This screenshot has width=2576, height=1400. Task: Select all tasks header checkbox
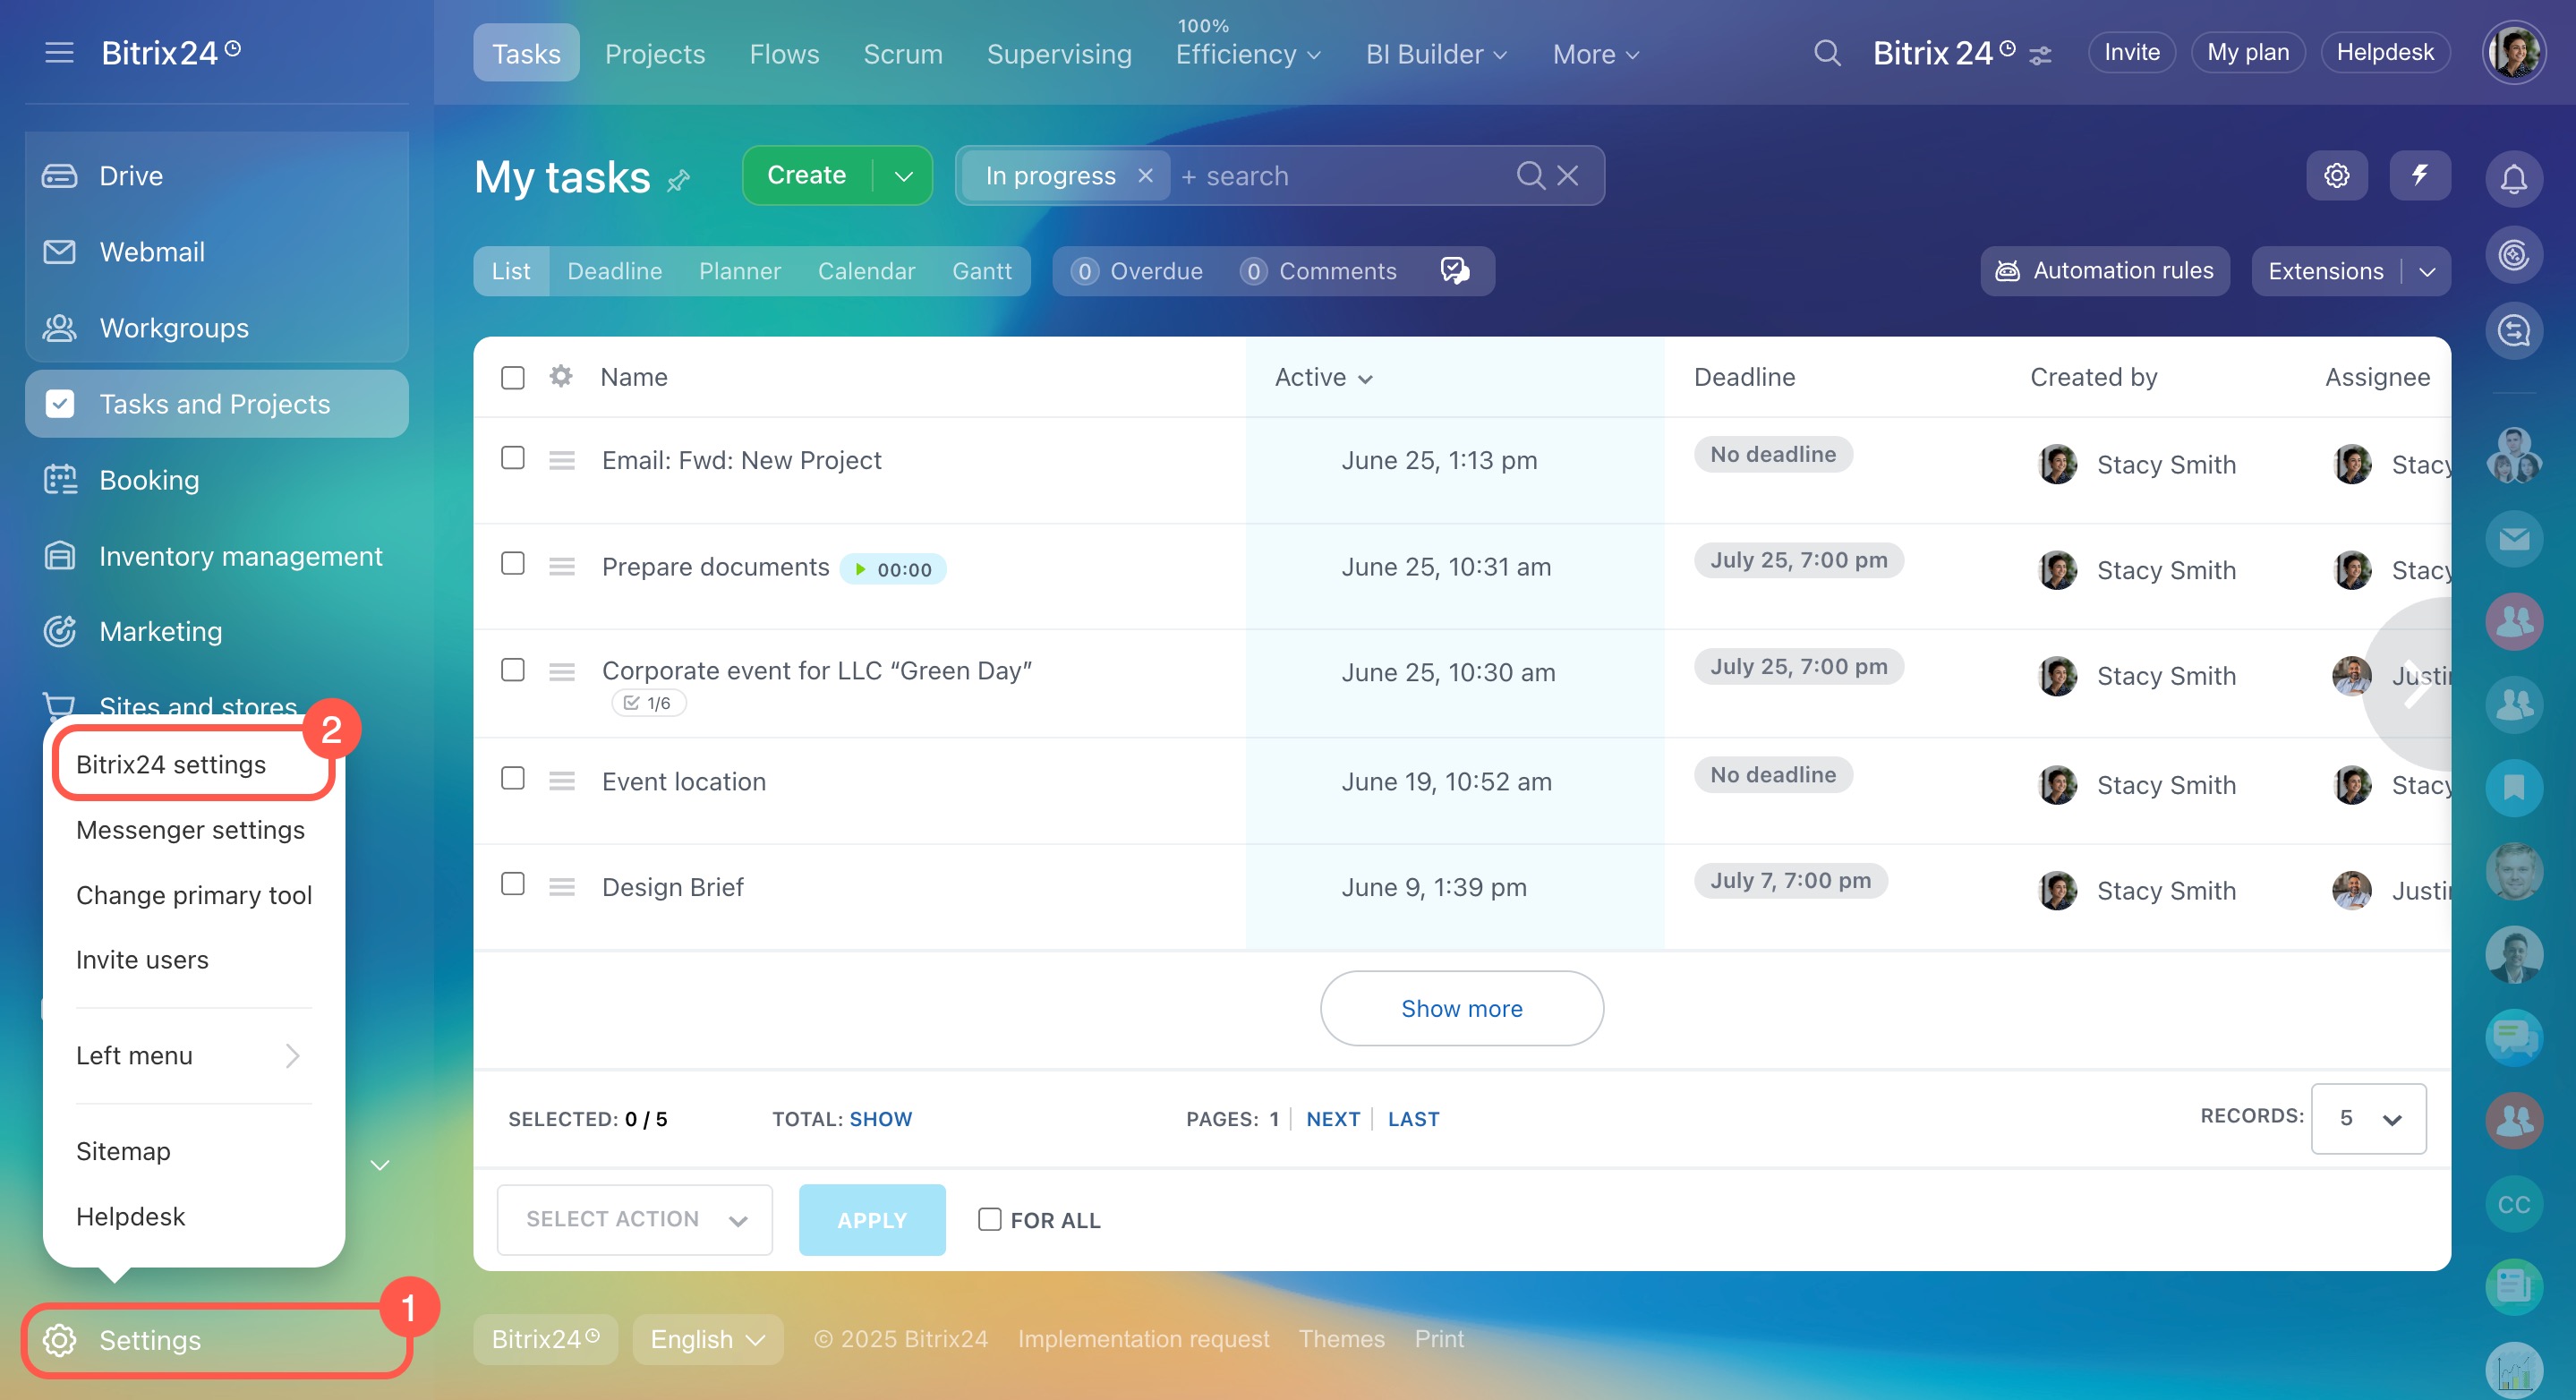(512, 378)
